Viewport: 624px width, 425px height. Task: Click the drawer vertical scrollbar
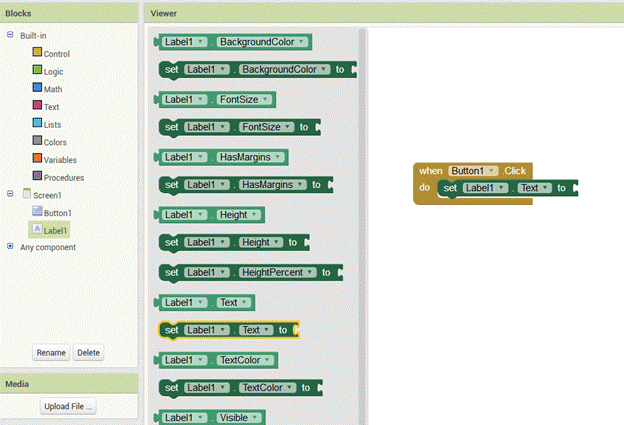click(x=362, y=226)
